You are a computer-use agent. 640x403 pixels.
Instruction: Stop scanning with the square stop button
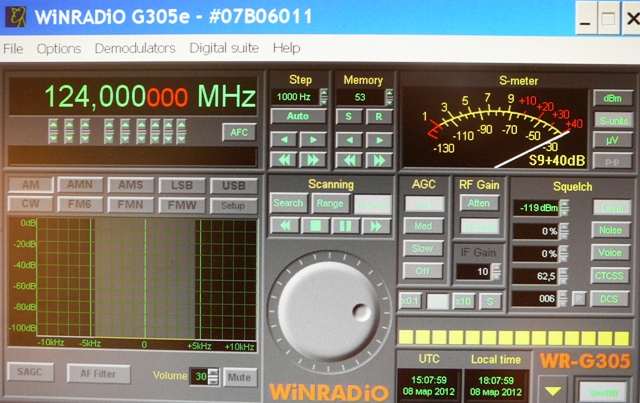click(x=315, y=225)
